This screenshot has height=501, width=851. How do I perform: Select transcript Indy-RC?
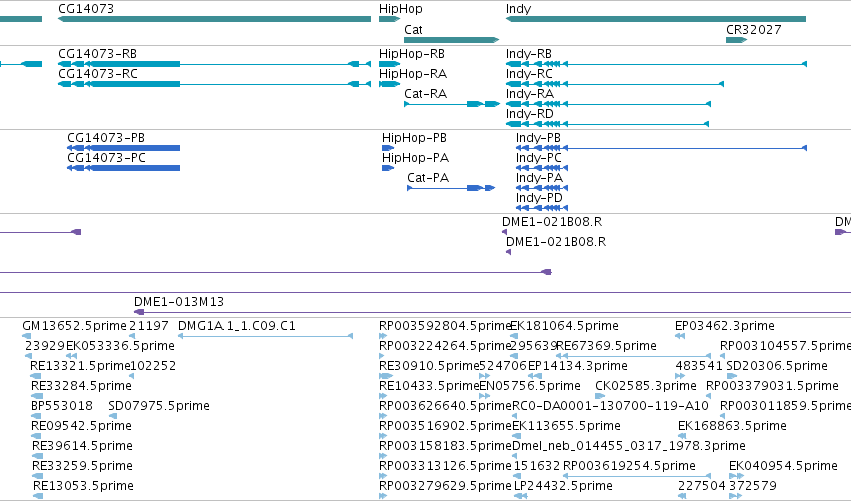pyautogui.click(x=615, y=84)
